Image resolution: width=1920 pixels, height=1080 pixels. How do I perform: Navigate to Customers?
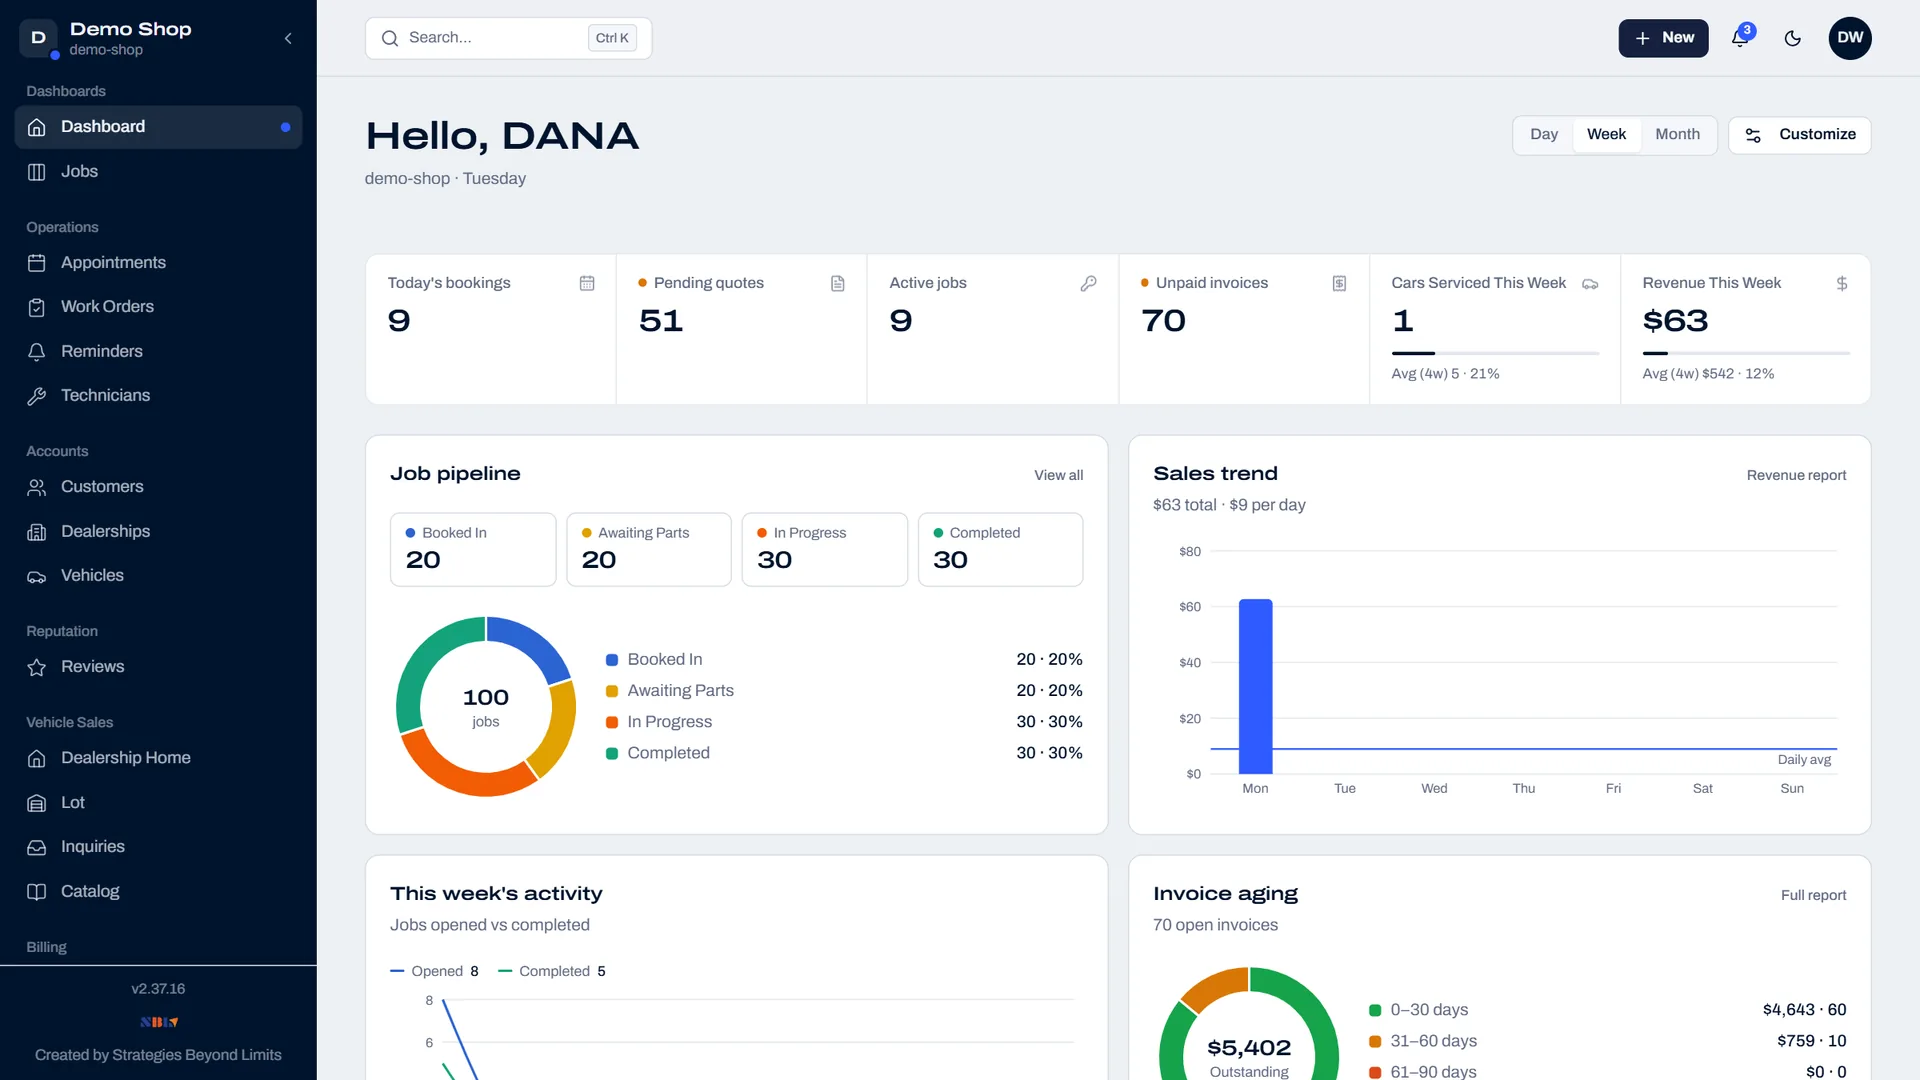[158, 486]
